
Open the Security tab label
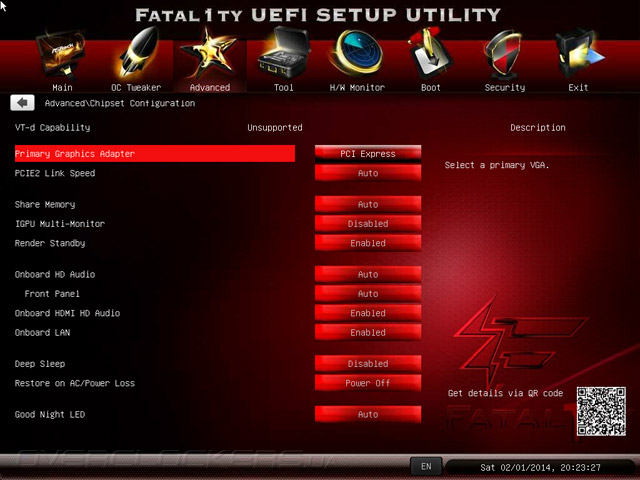[505, 87]
